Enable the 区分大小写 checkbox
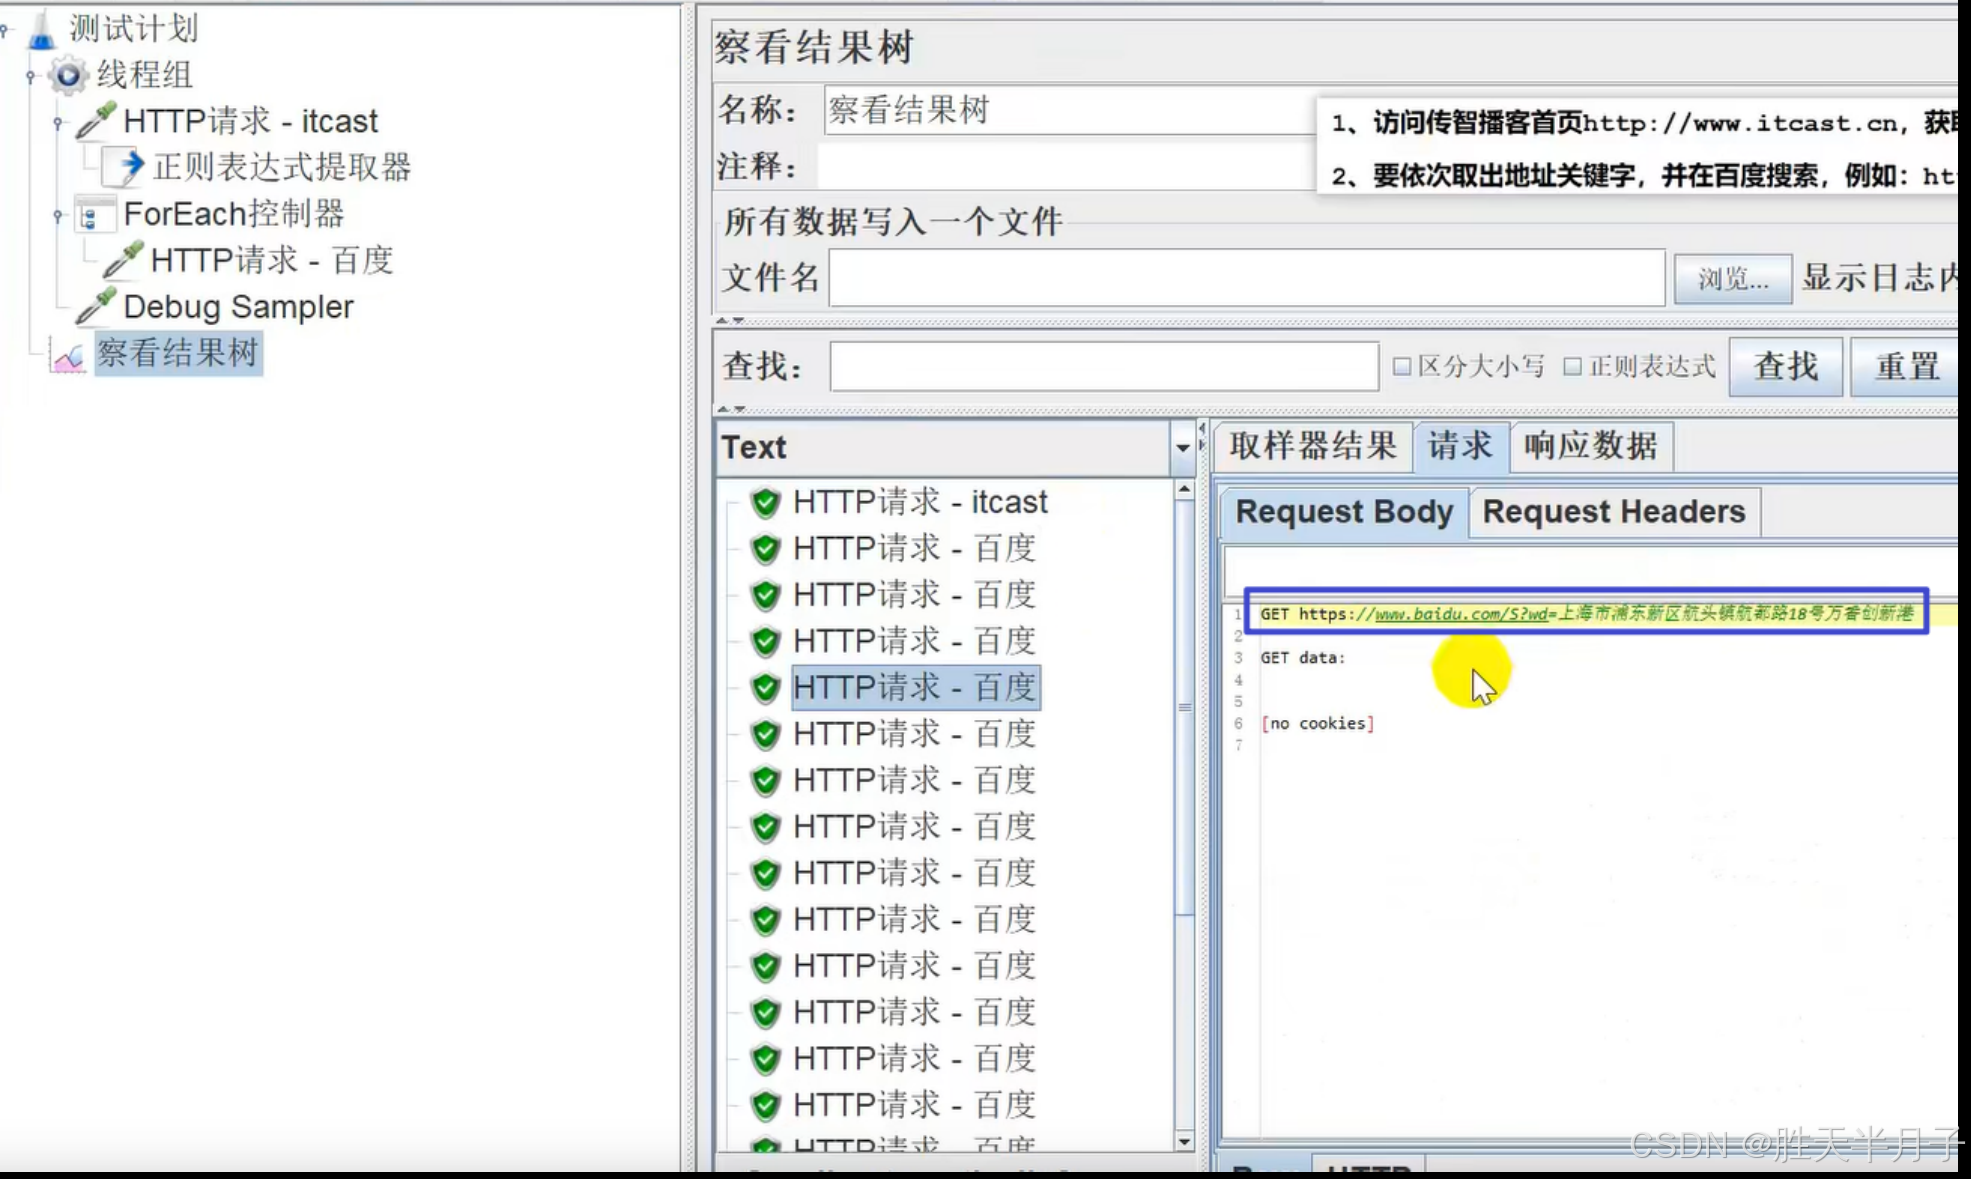 [1402, 367]
